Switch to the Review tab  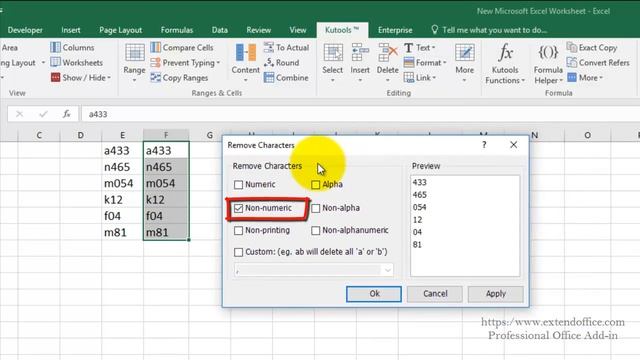(258, 30)
